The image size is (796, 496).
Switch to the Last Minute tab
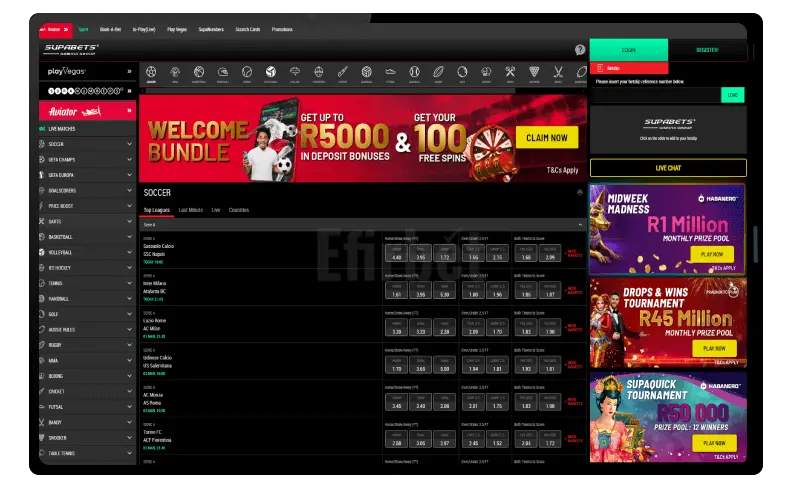[x=190, y=210]
